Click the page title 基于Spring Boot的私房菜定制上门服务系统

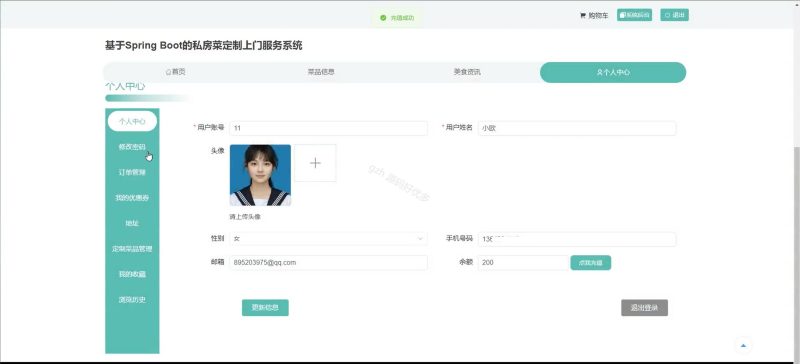pyautogui.click(x=204, y=45)
